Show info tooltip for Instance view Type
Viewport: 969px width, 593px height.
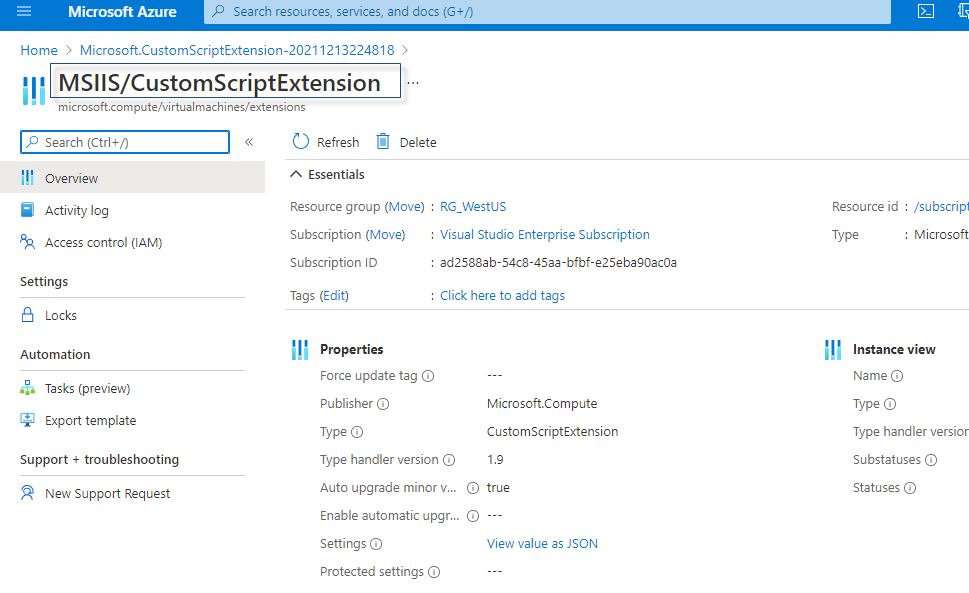[x=890, y=404]
